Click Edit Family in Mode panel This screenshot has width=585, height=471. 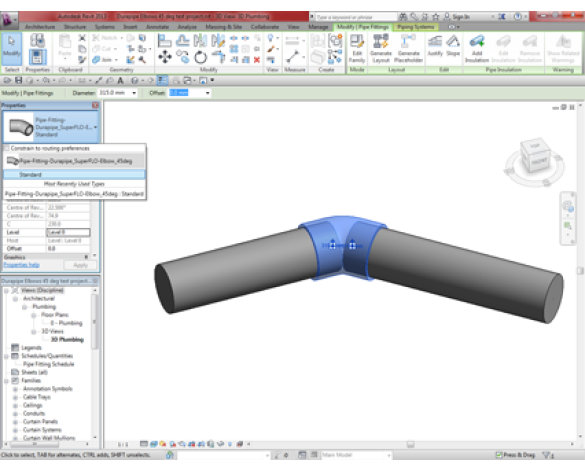coord(357,49)
